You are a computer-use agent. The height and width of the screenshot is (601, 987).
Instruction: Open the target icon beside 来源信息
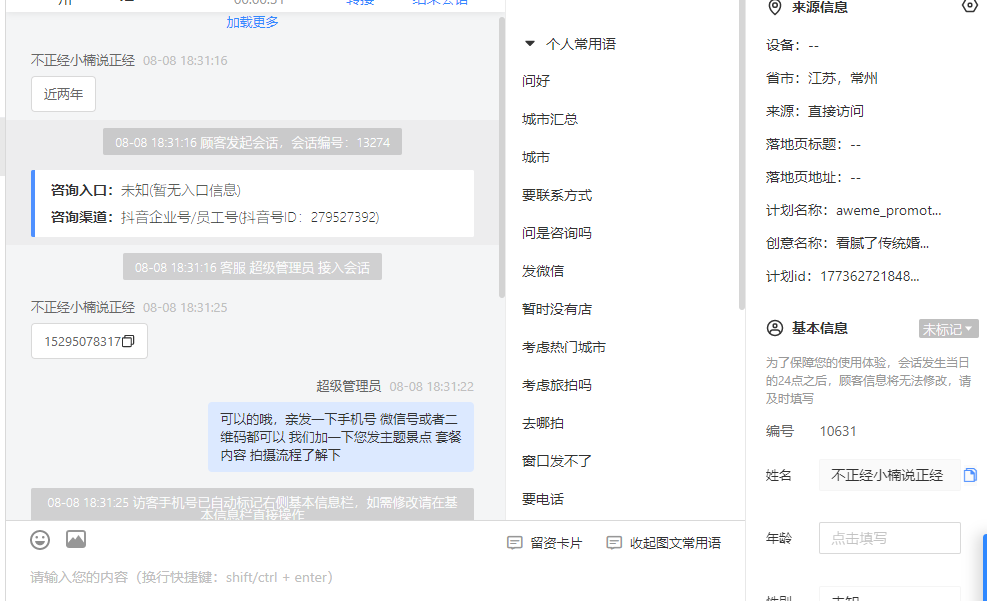[970, 6]
